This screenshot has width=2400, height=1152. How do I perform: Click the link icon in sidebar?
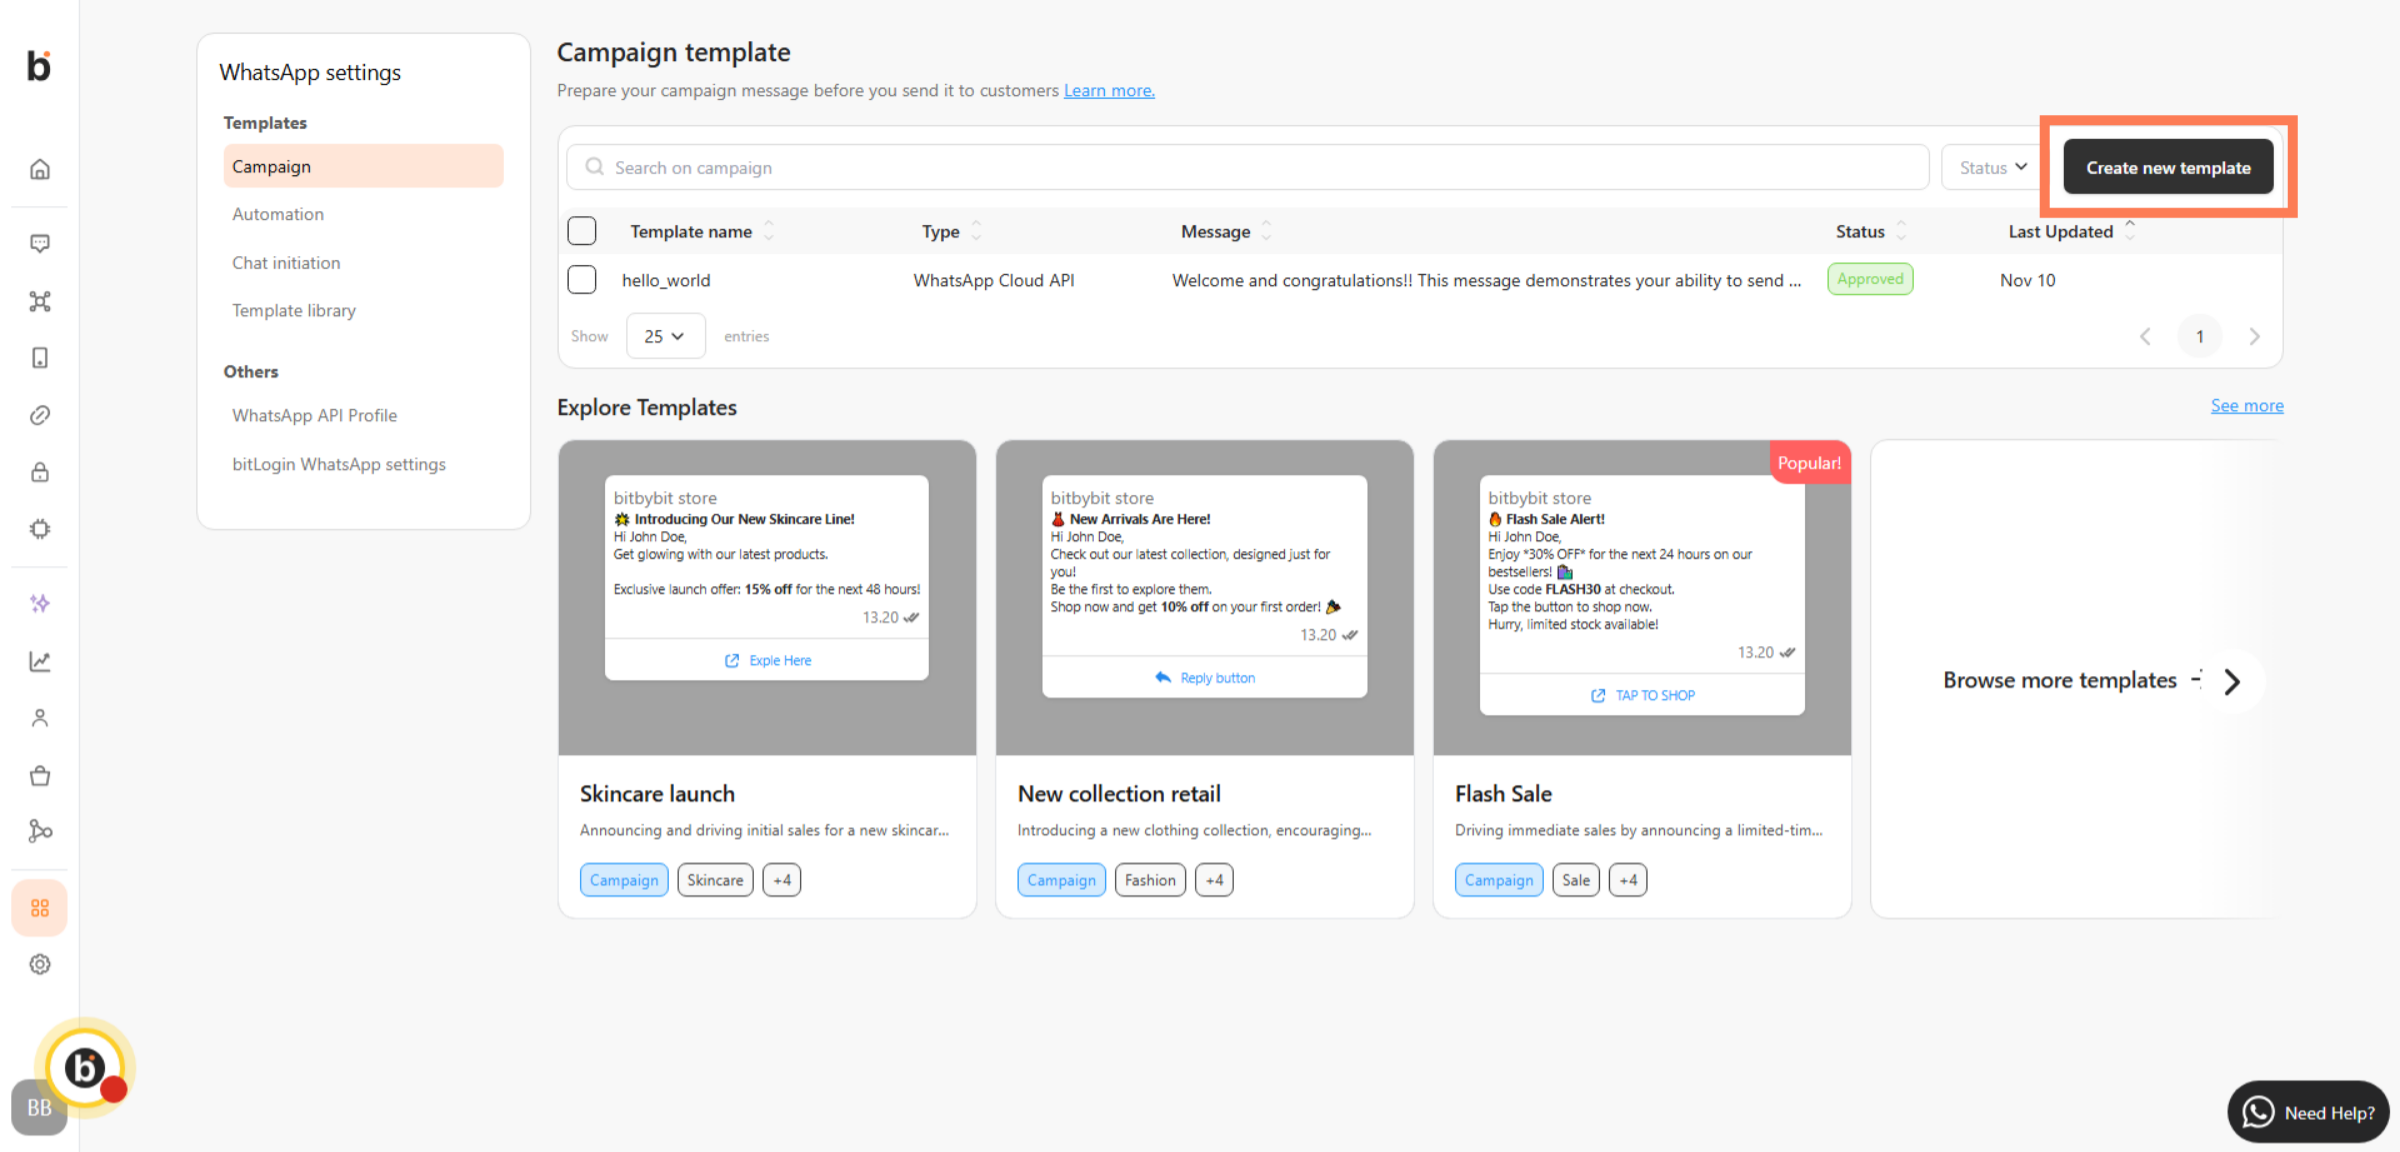(x=40, y=415)
